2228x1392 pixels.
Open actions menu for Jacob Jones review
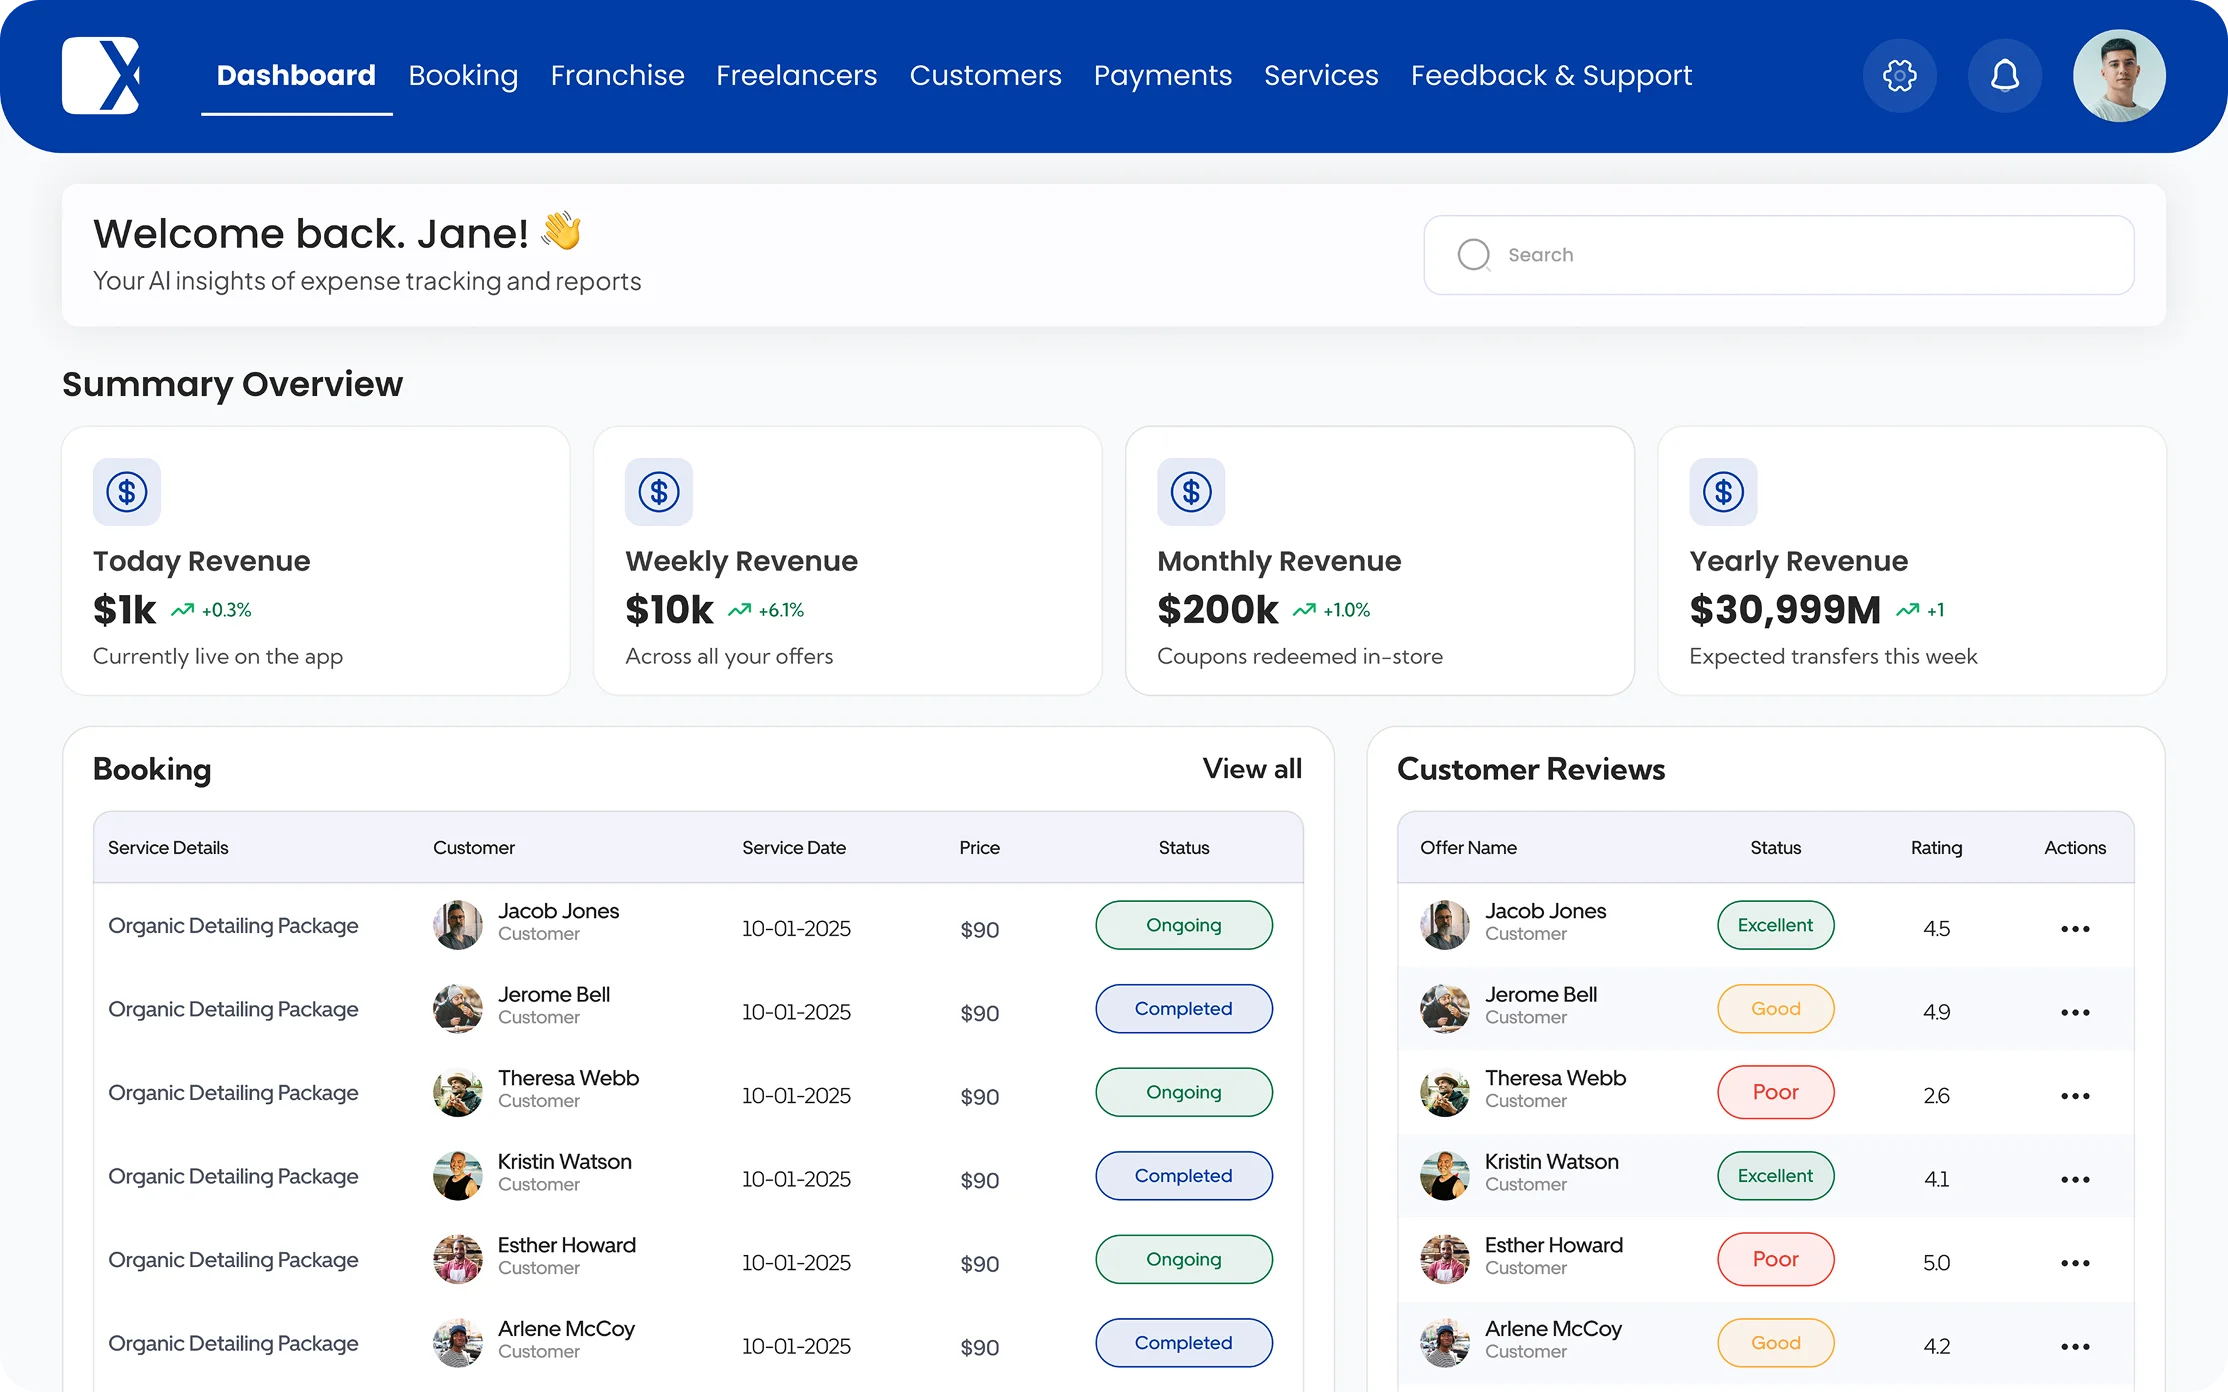[2075, 929]
